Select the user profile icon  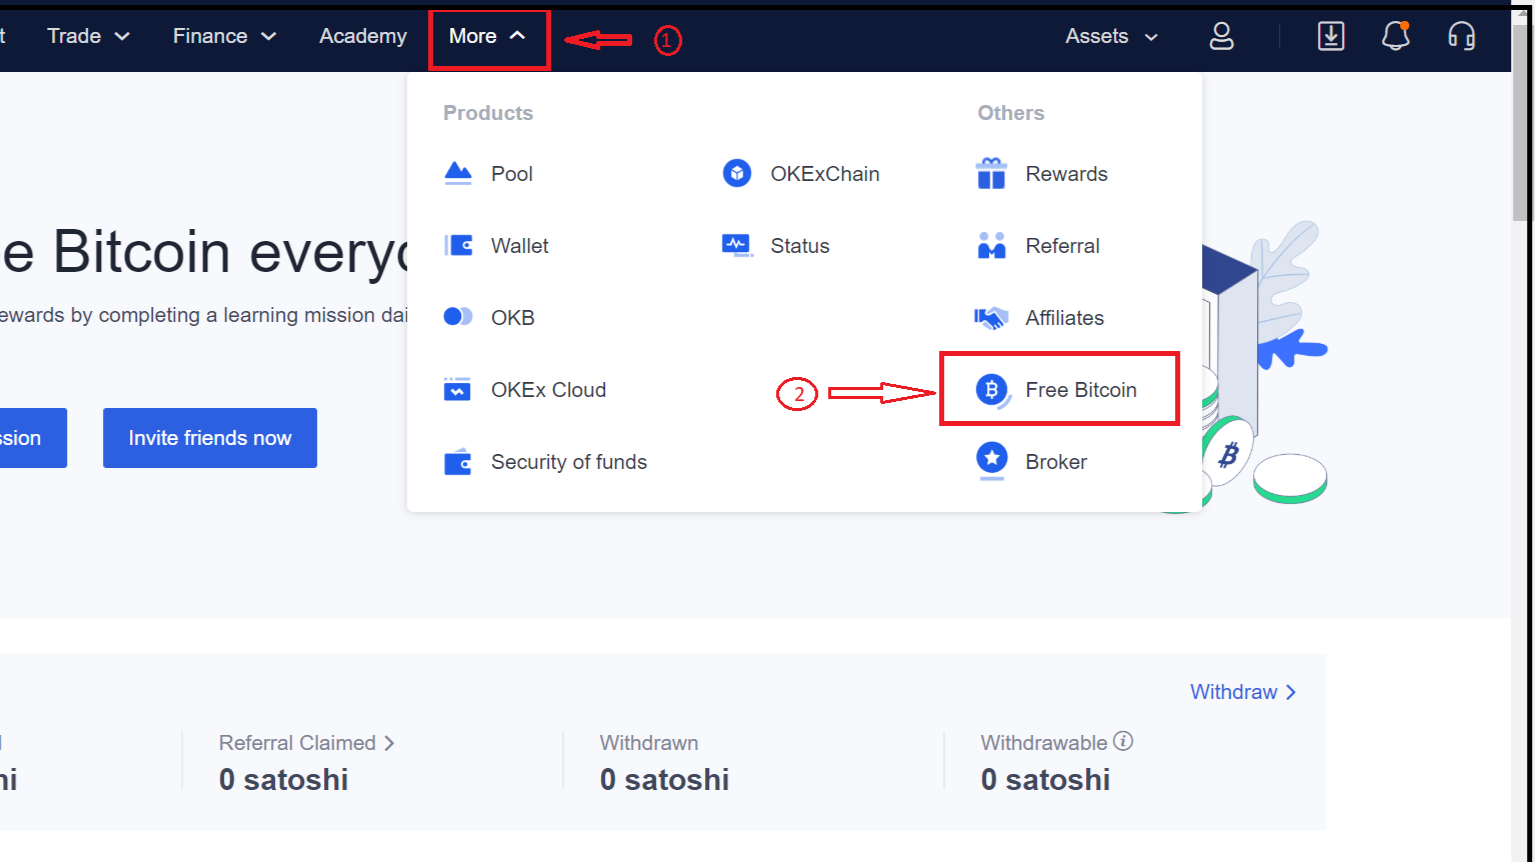(x=1221, y=35)
